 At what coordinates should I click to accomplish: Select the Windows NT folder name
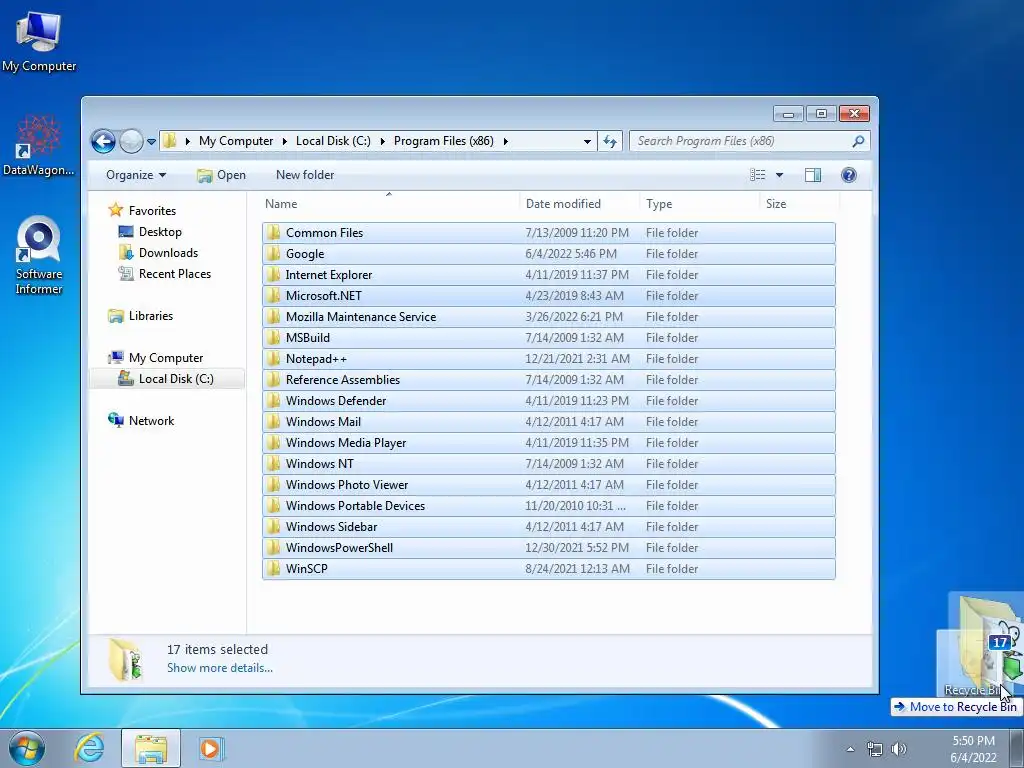coord(319,464)
